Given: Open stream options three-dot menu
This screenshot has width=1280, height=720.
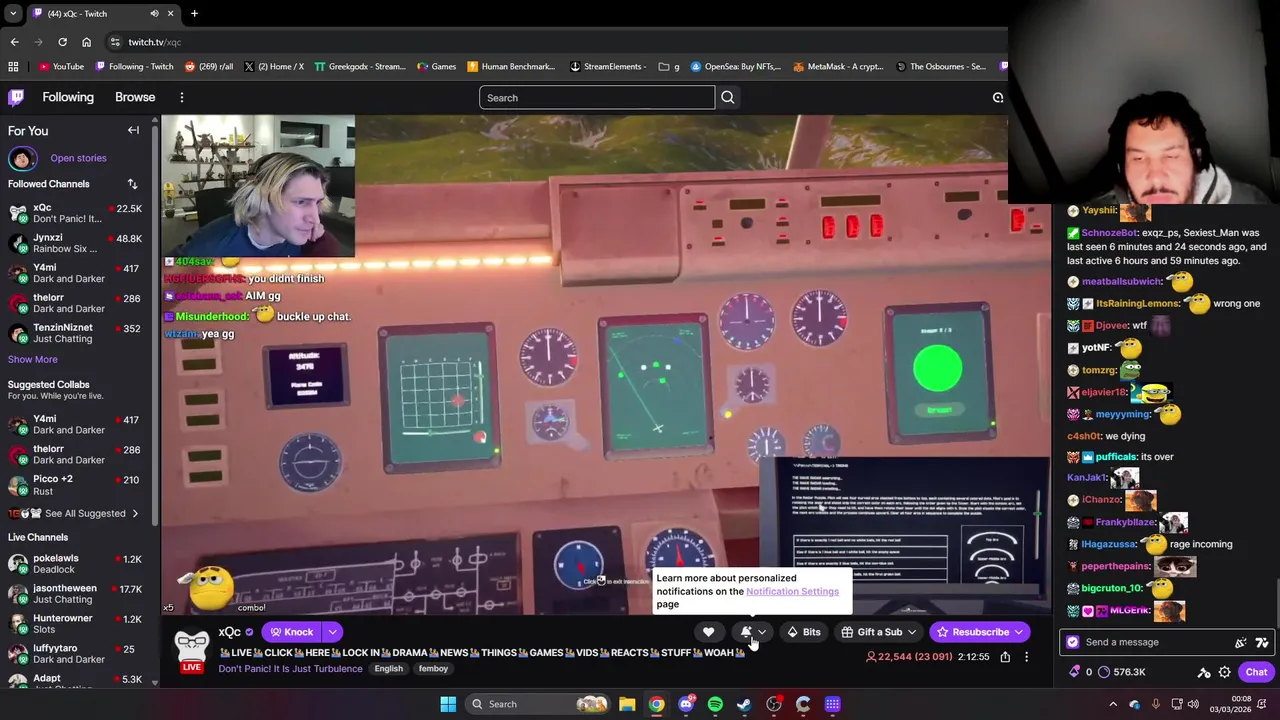Looking at the screenshot, I should 1026,657.
